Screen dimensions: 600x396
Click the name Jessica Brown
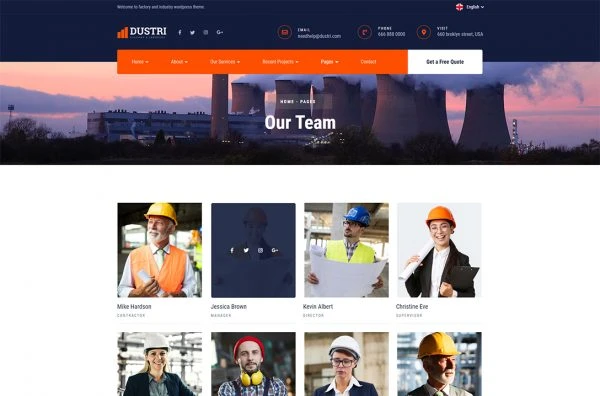click(x=228, y=306)
